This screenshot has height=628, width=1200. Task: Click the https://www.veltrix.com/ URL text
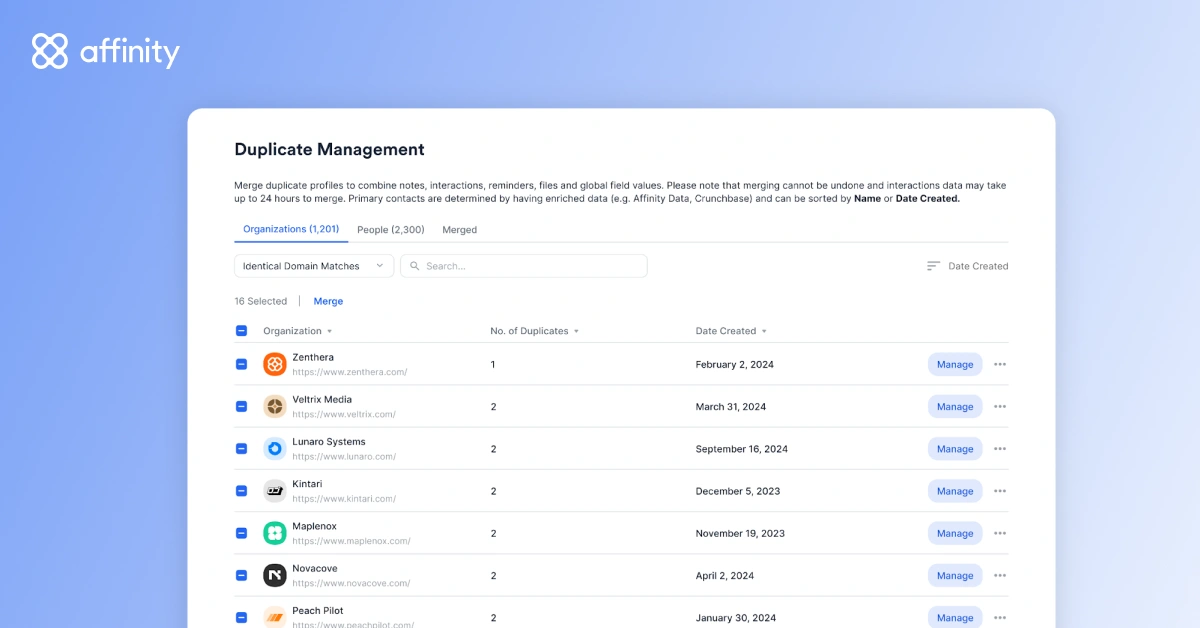tap(344, 414)
